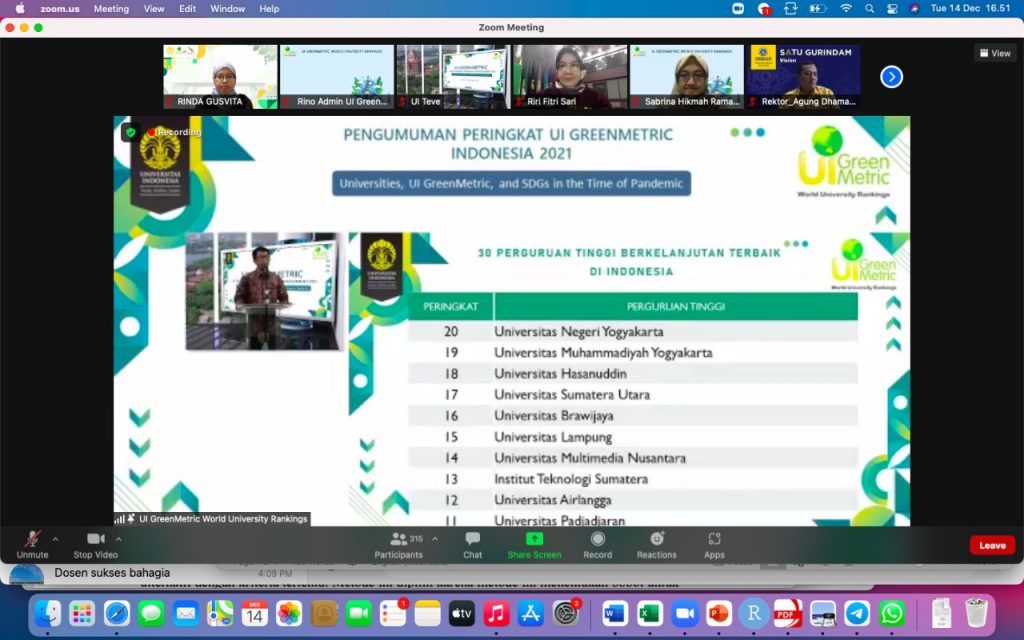This screenshot has width=1024, height=640.
Task: Open FaceTime from the Dock
Action: 358,614
